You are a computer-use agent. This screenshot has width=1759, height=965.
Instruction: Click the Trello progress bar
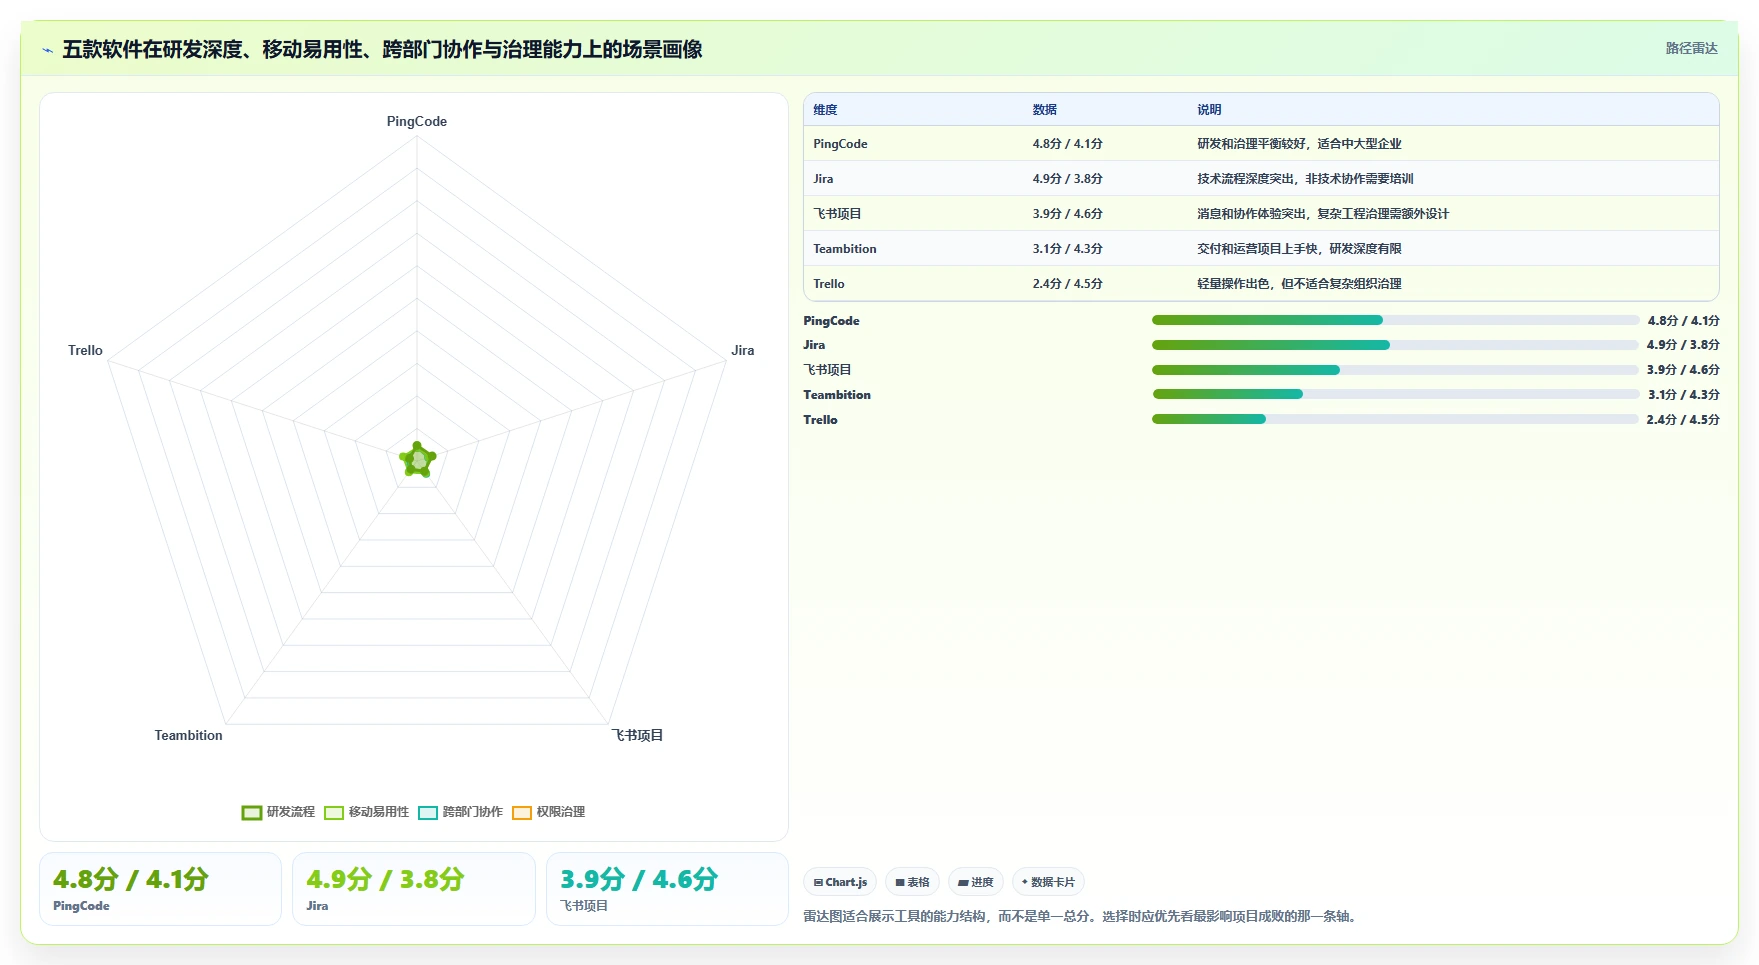[x=1395, y=419]
